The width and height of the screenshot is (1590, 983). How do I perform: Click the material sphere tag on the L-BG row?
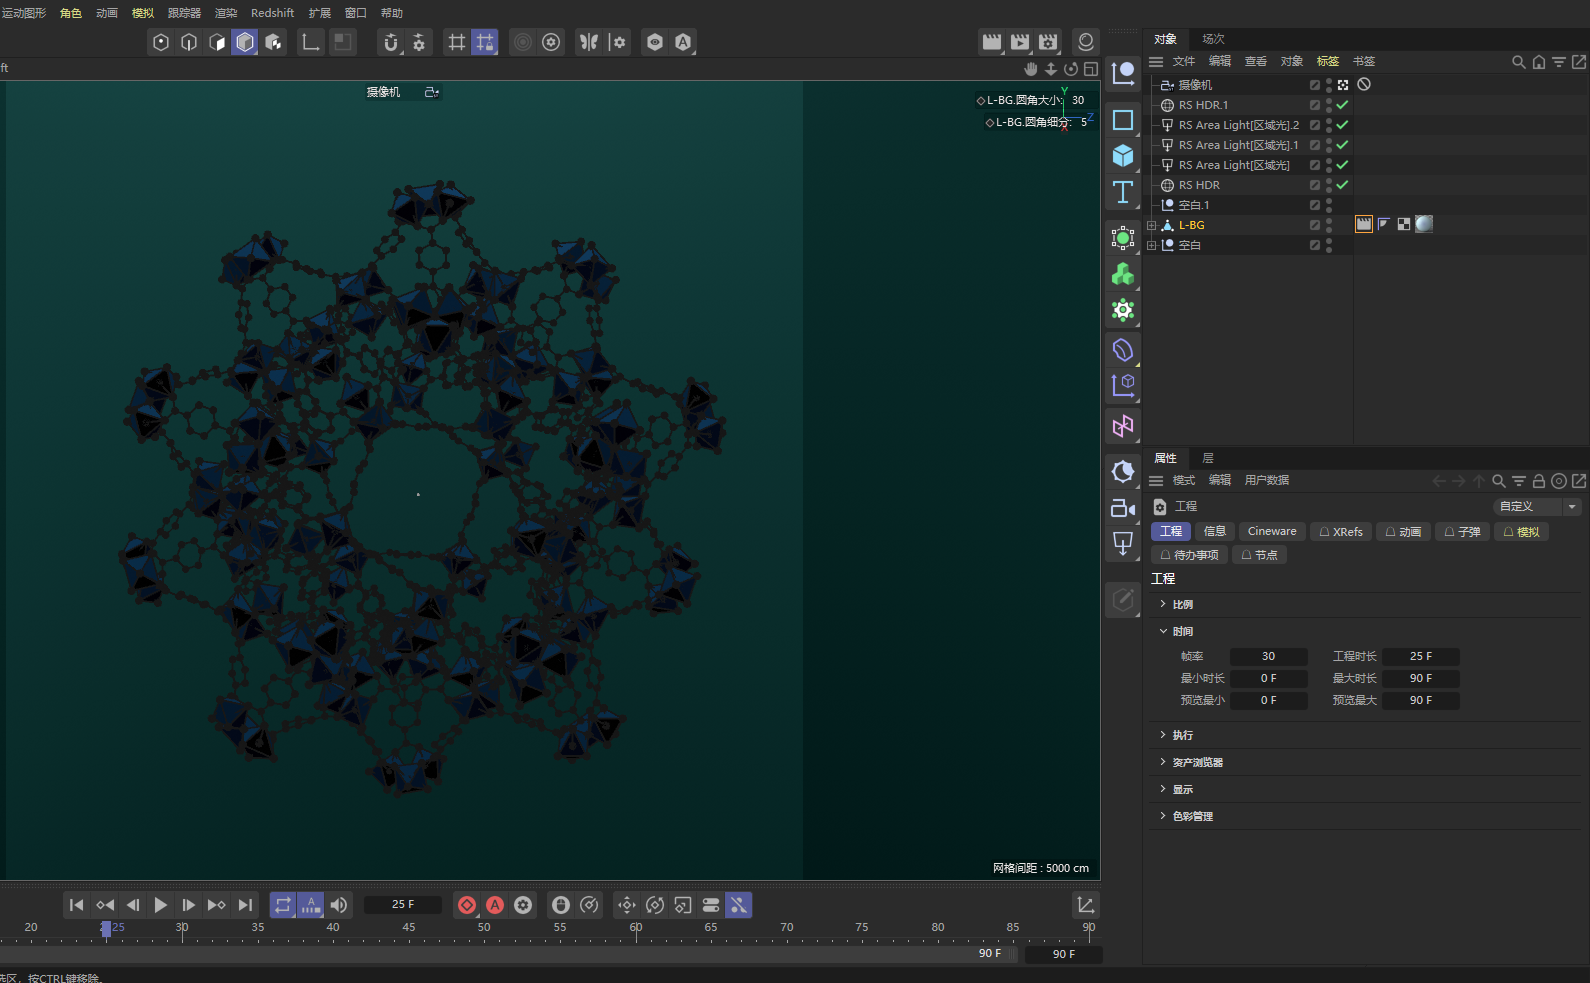click(x=1424, y=224)
